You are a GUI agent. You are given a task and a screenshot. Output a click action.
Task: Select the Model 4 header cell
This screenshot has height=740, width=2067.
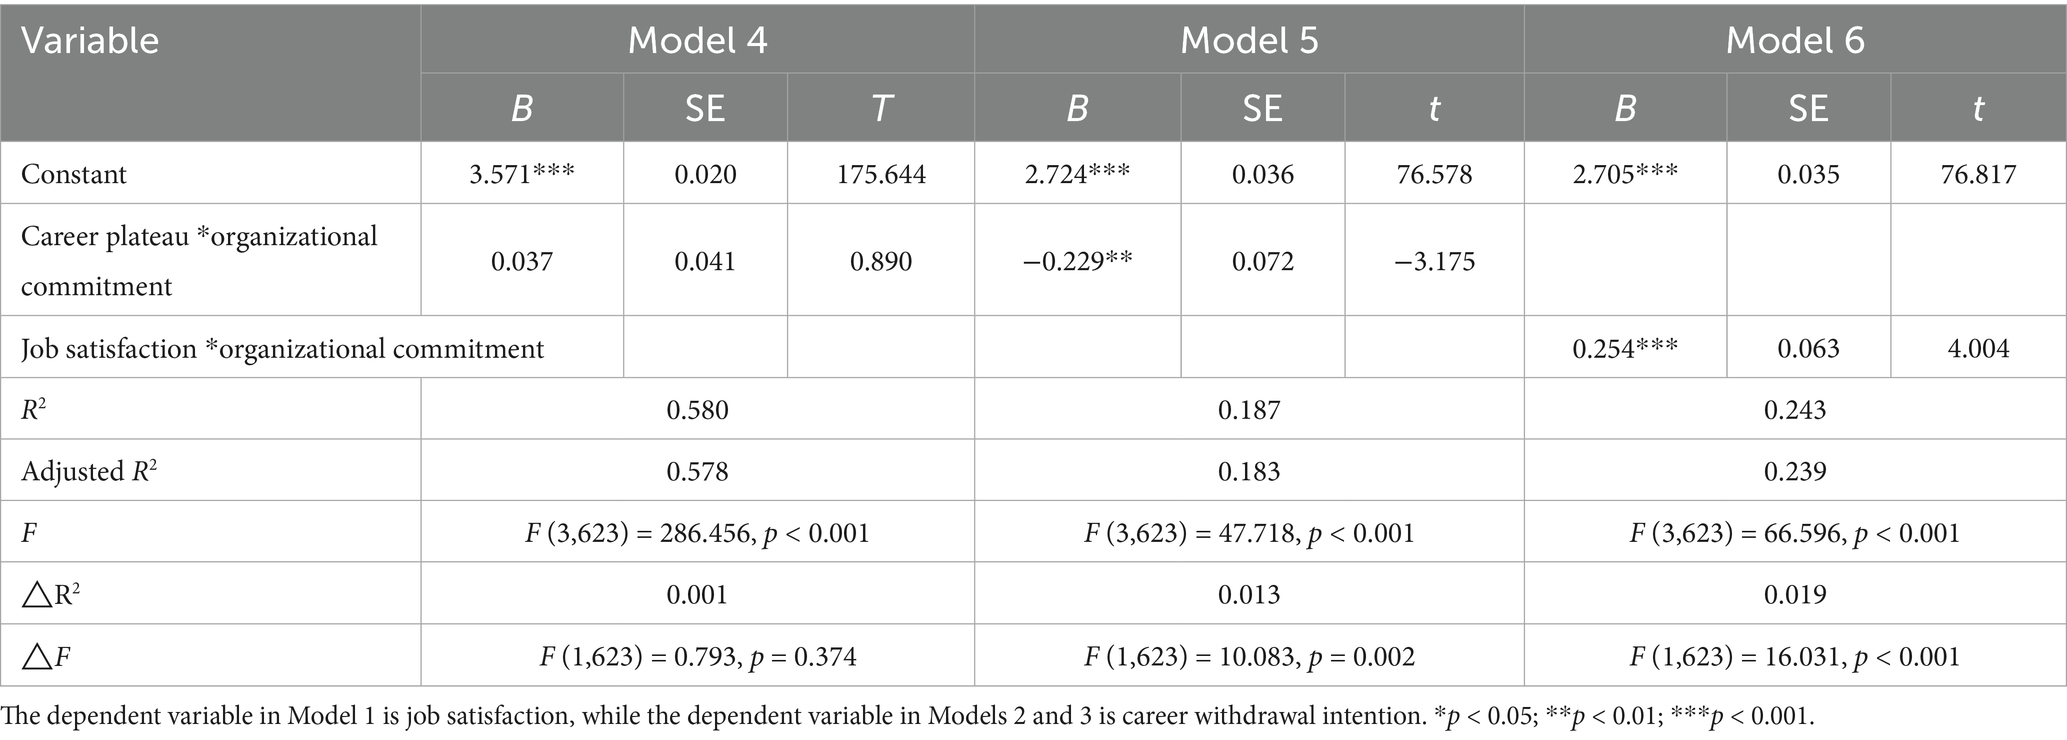click(x=697, y=41)
